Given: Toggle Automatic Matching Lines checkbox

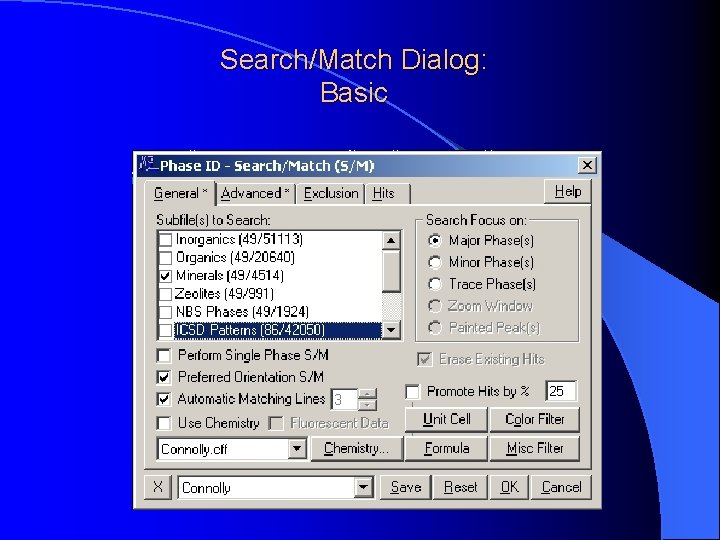Looking at the screenshot, I should 164,399.
